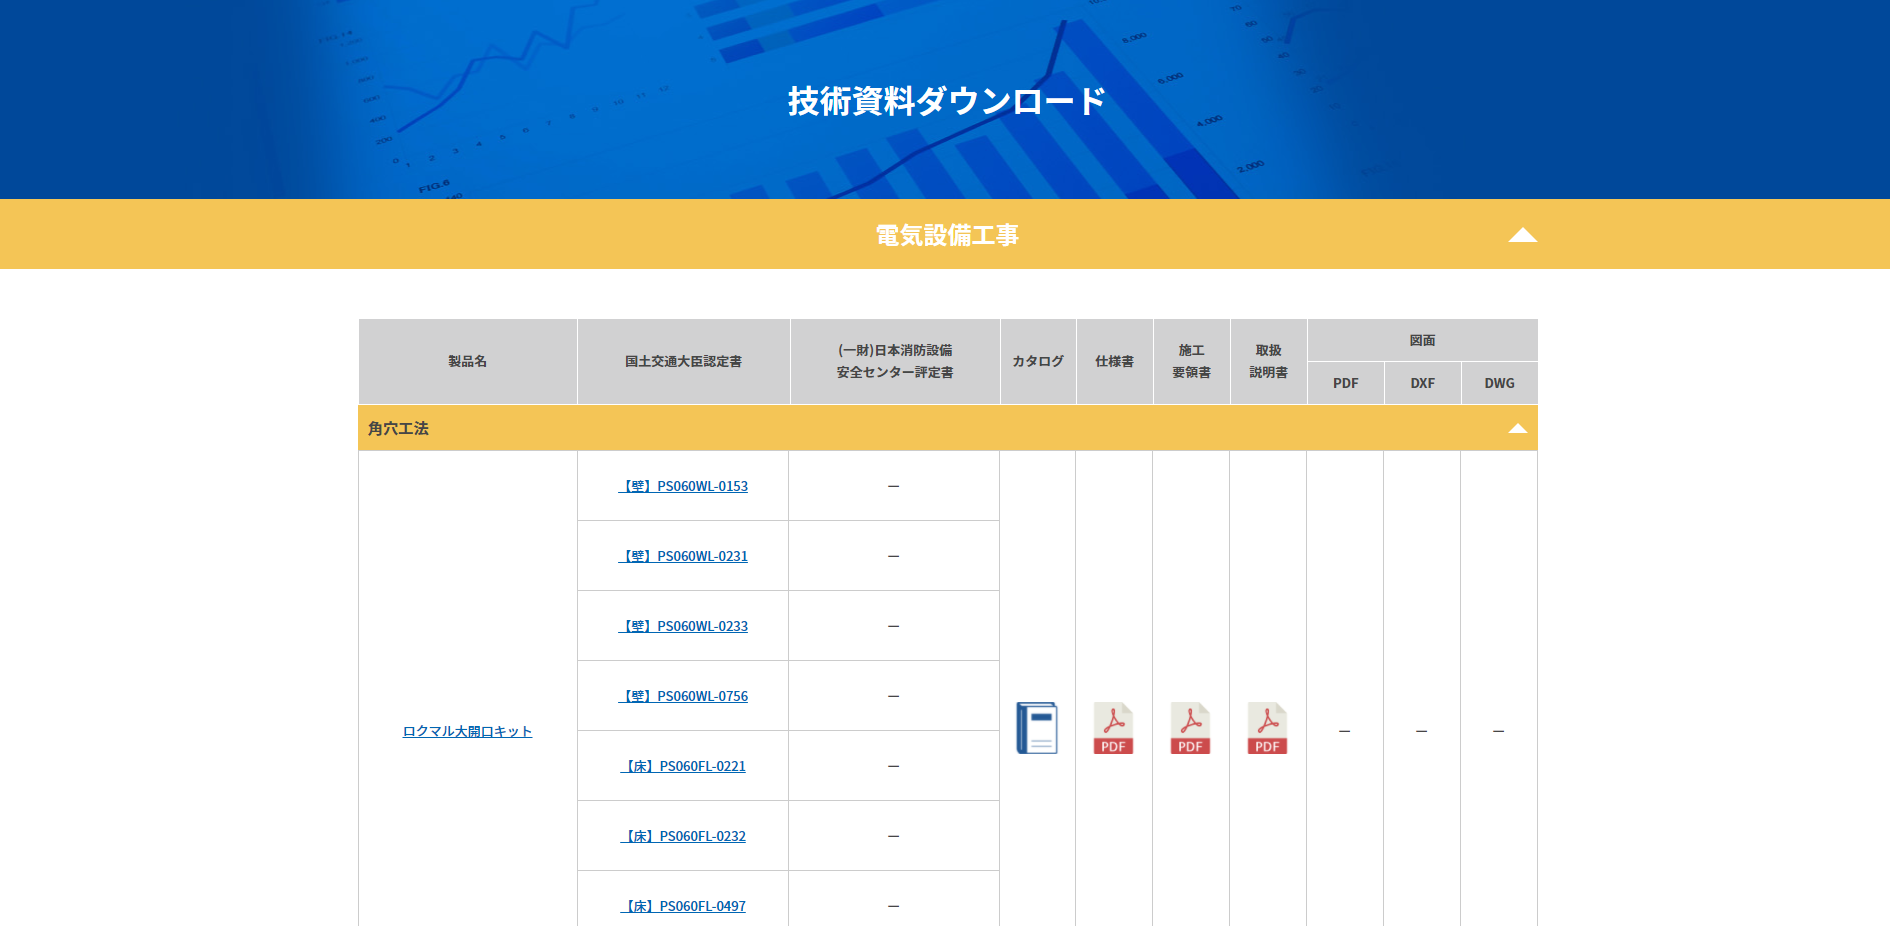
Task: Collapse the 電気設備工事 section arrow
Action: pyautogui.click(x=1522, y=235)
